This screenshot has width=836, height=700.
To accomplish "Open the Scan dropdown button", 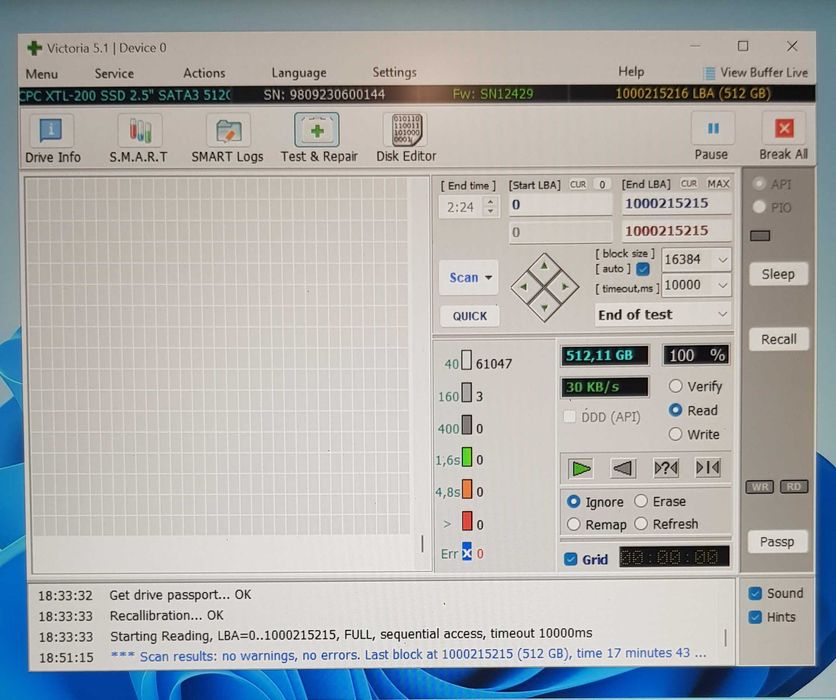I will (469, 278).
